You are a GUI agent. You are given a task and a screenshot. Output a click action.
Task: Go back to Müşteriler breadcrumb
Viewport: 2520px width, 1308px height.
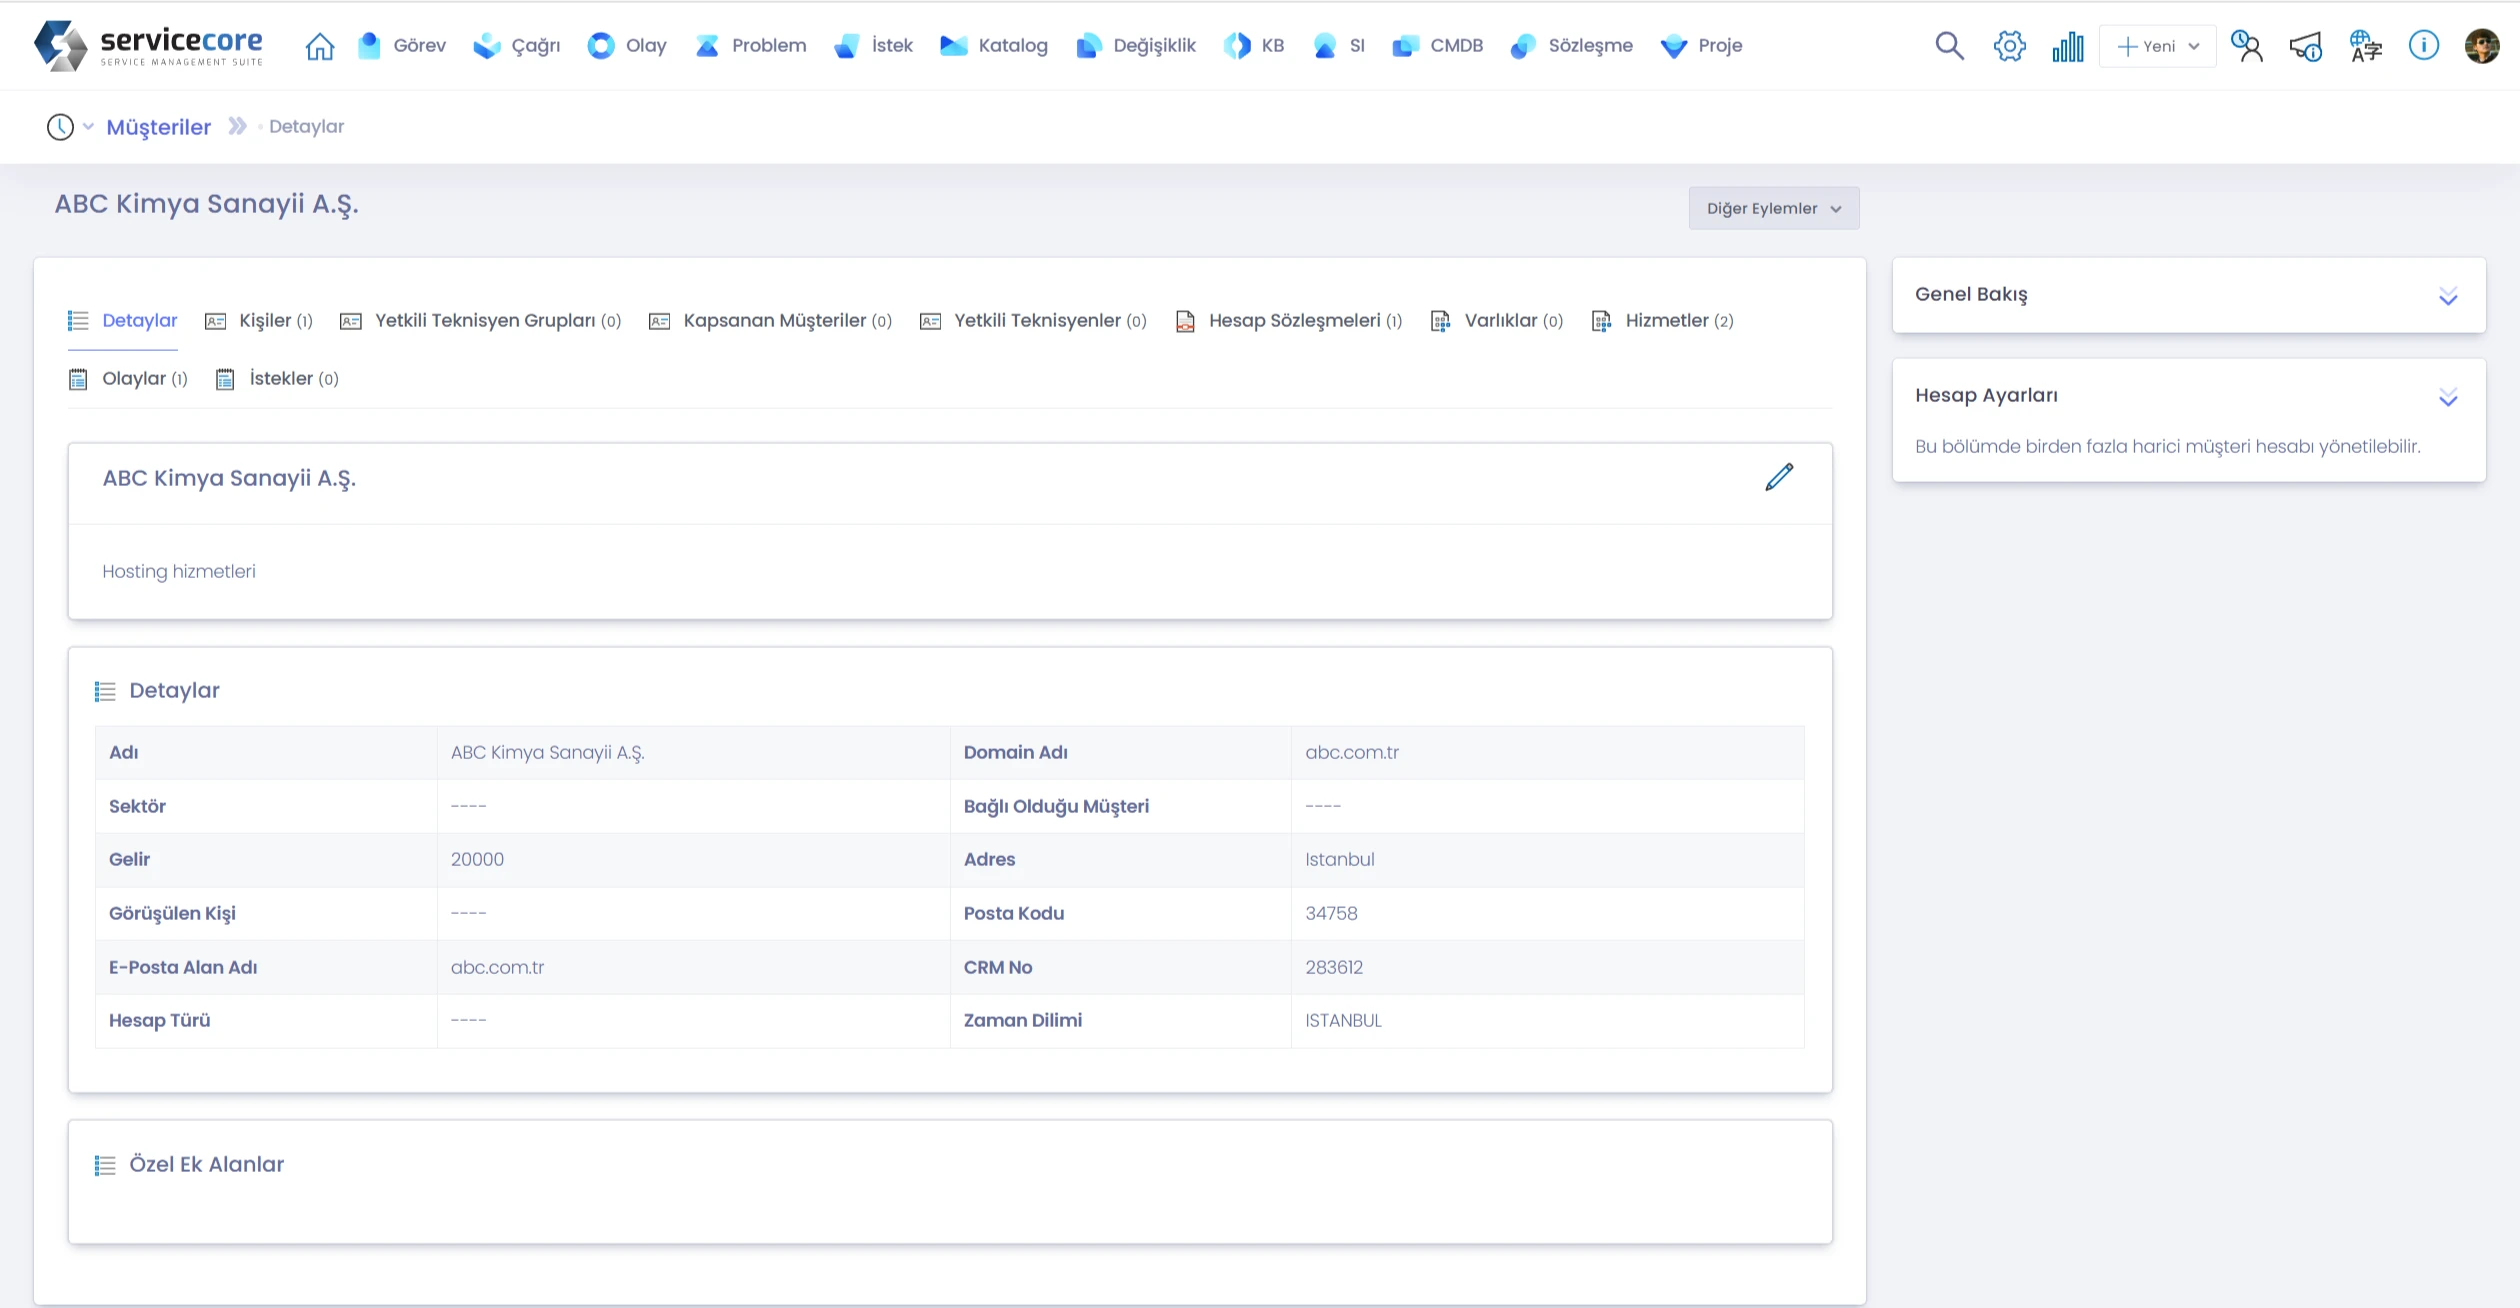tap(159, 127)
